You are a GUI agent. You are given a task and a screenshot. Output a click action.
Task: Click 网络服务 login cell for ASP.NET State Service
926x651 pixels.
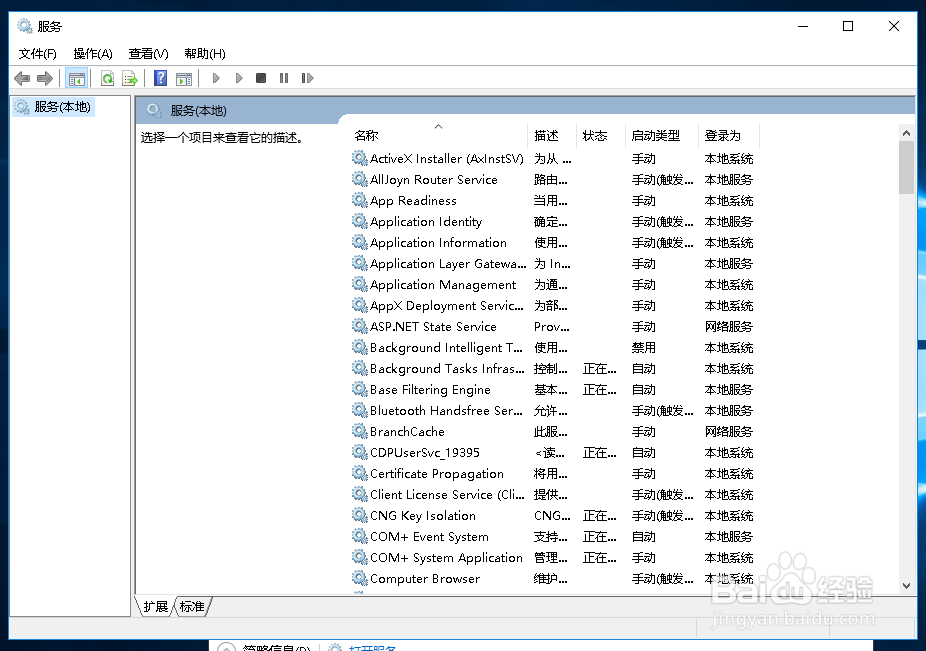(728, 327)
